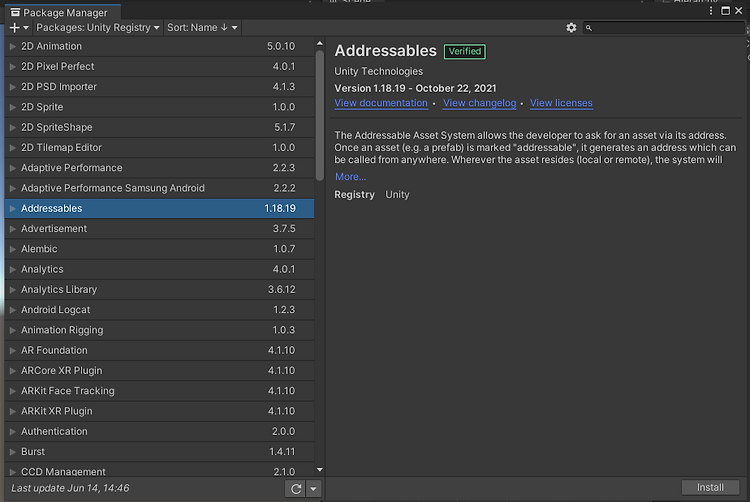The width and height of the screenshot is (750, 502).
Task: Open the Sort: Name dropdown
Action: pos(202,28)
